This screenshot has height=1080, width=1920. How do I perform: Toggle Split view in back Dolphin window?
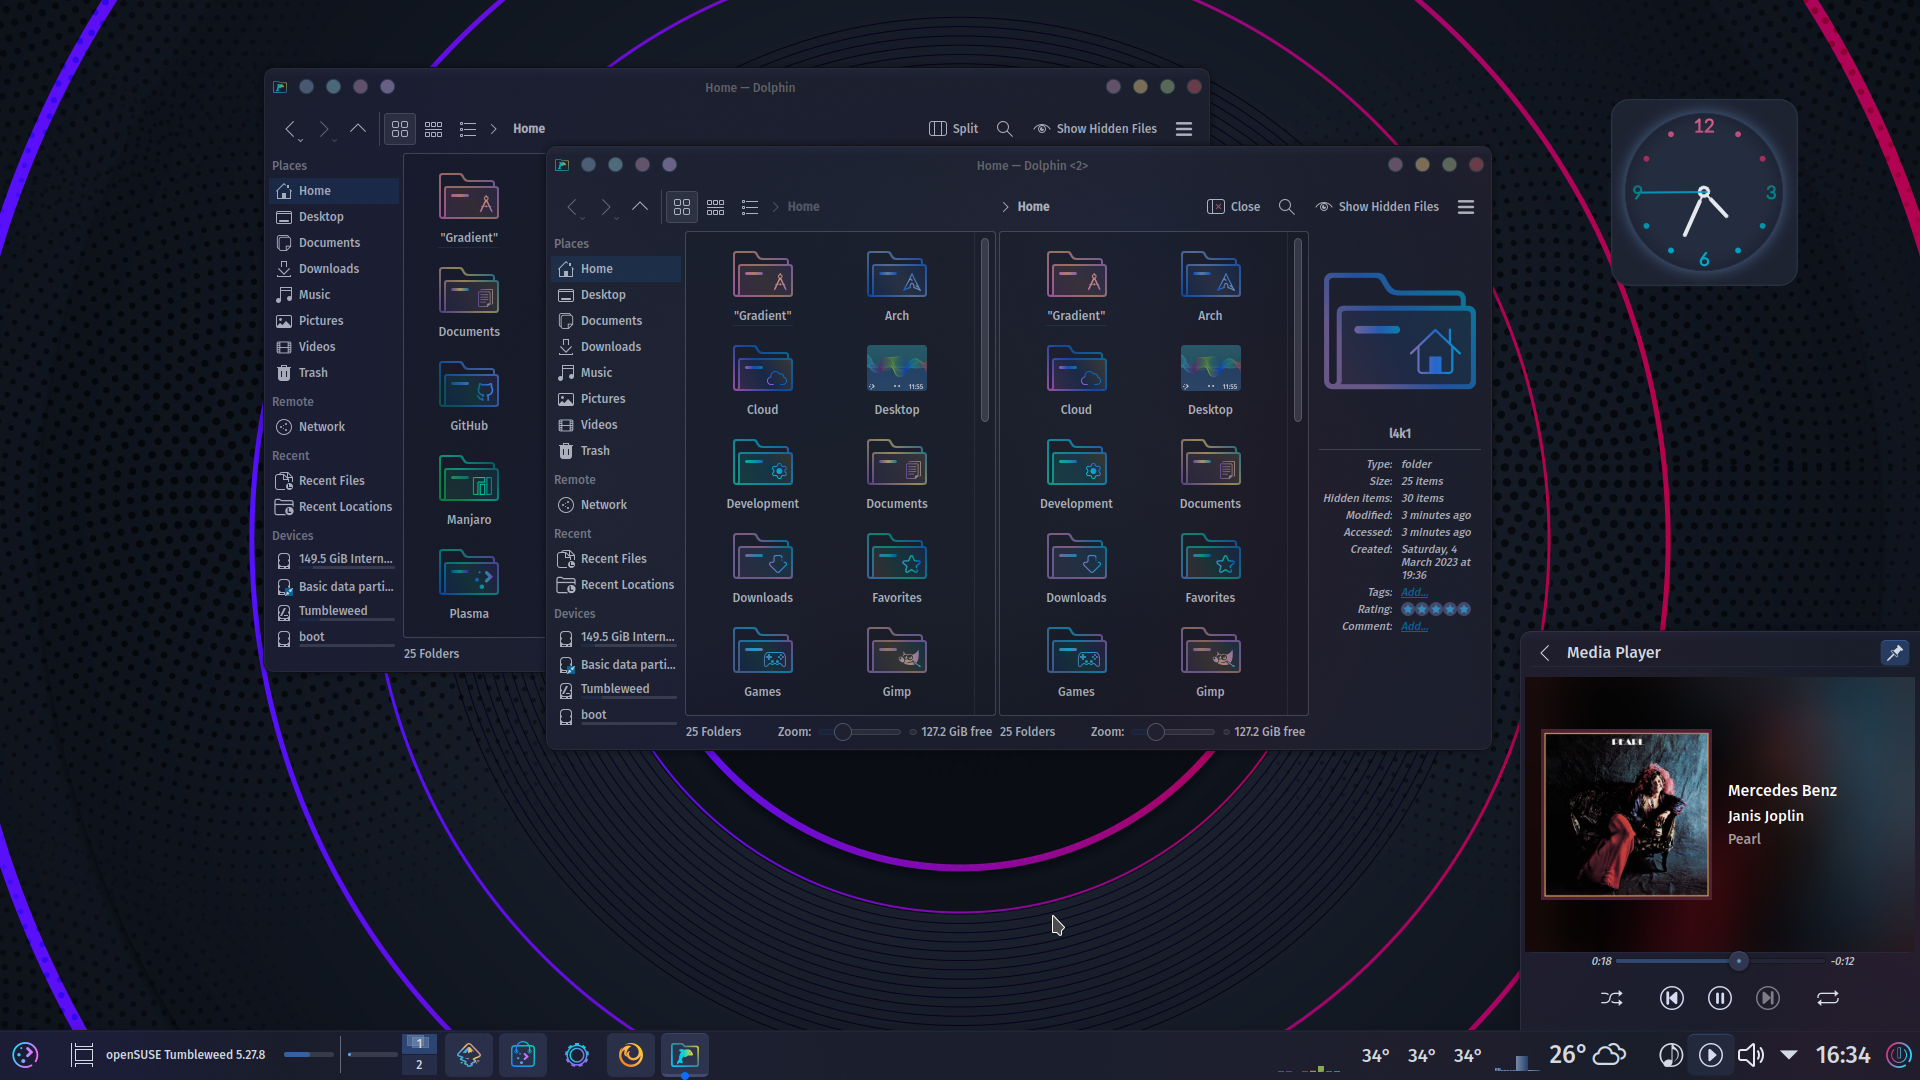pyautogui.click(x=954, y=129)
